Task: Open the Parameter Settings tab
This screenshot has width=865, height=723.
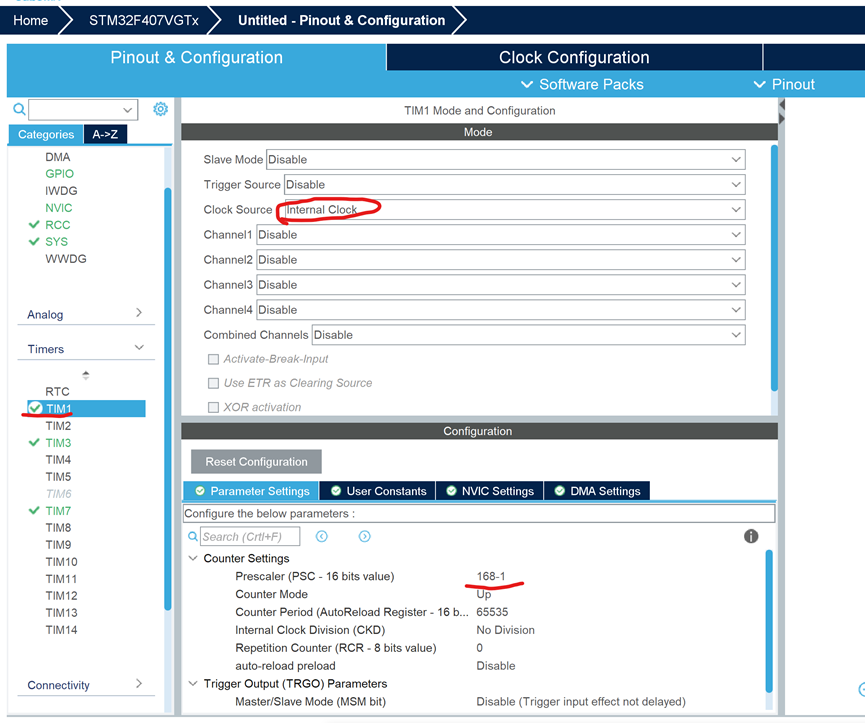Action: click(x=251, y=491)
